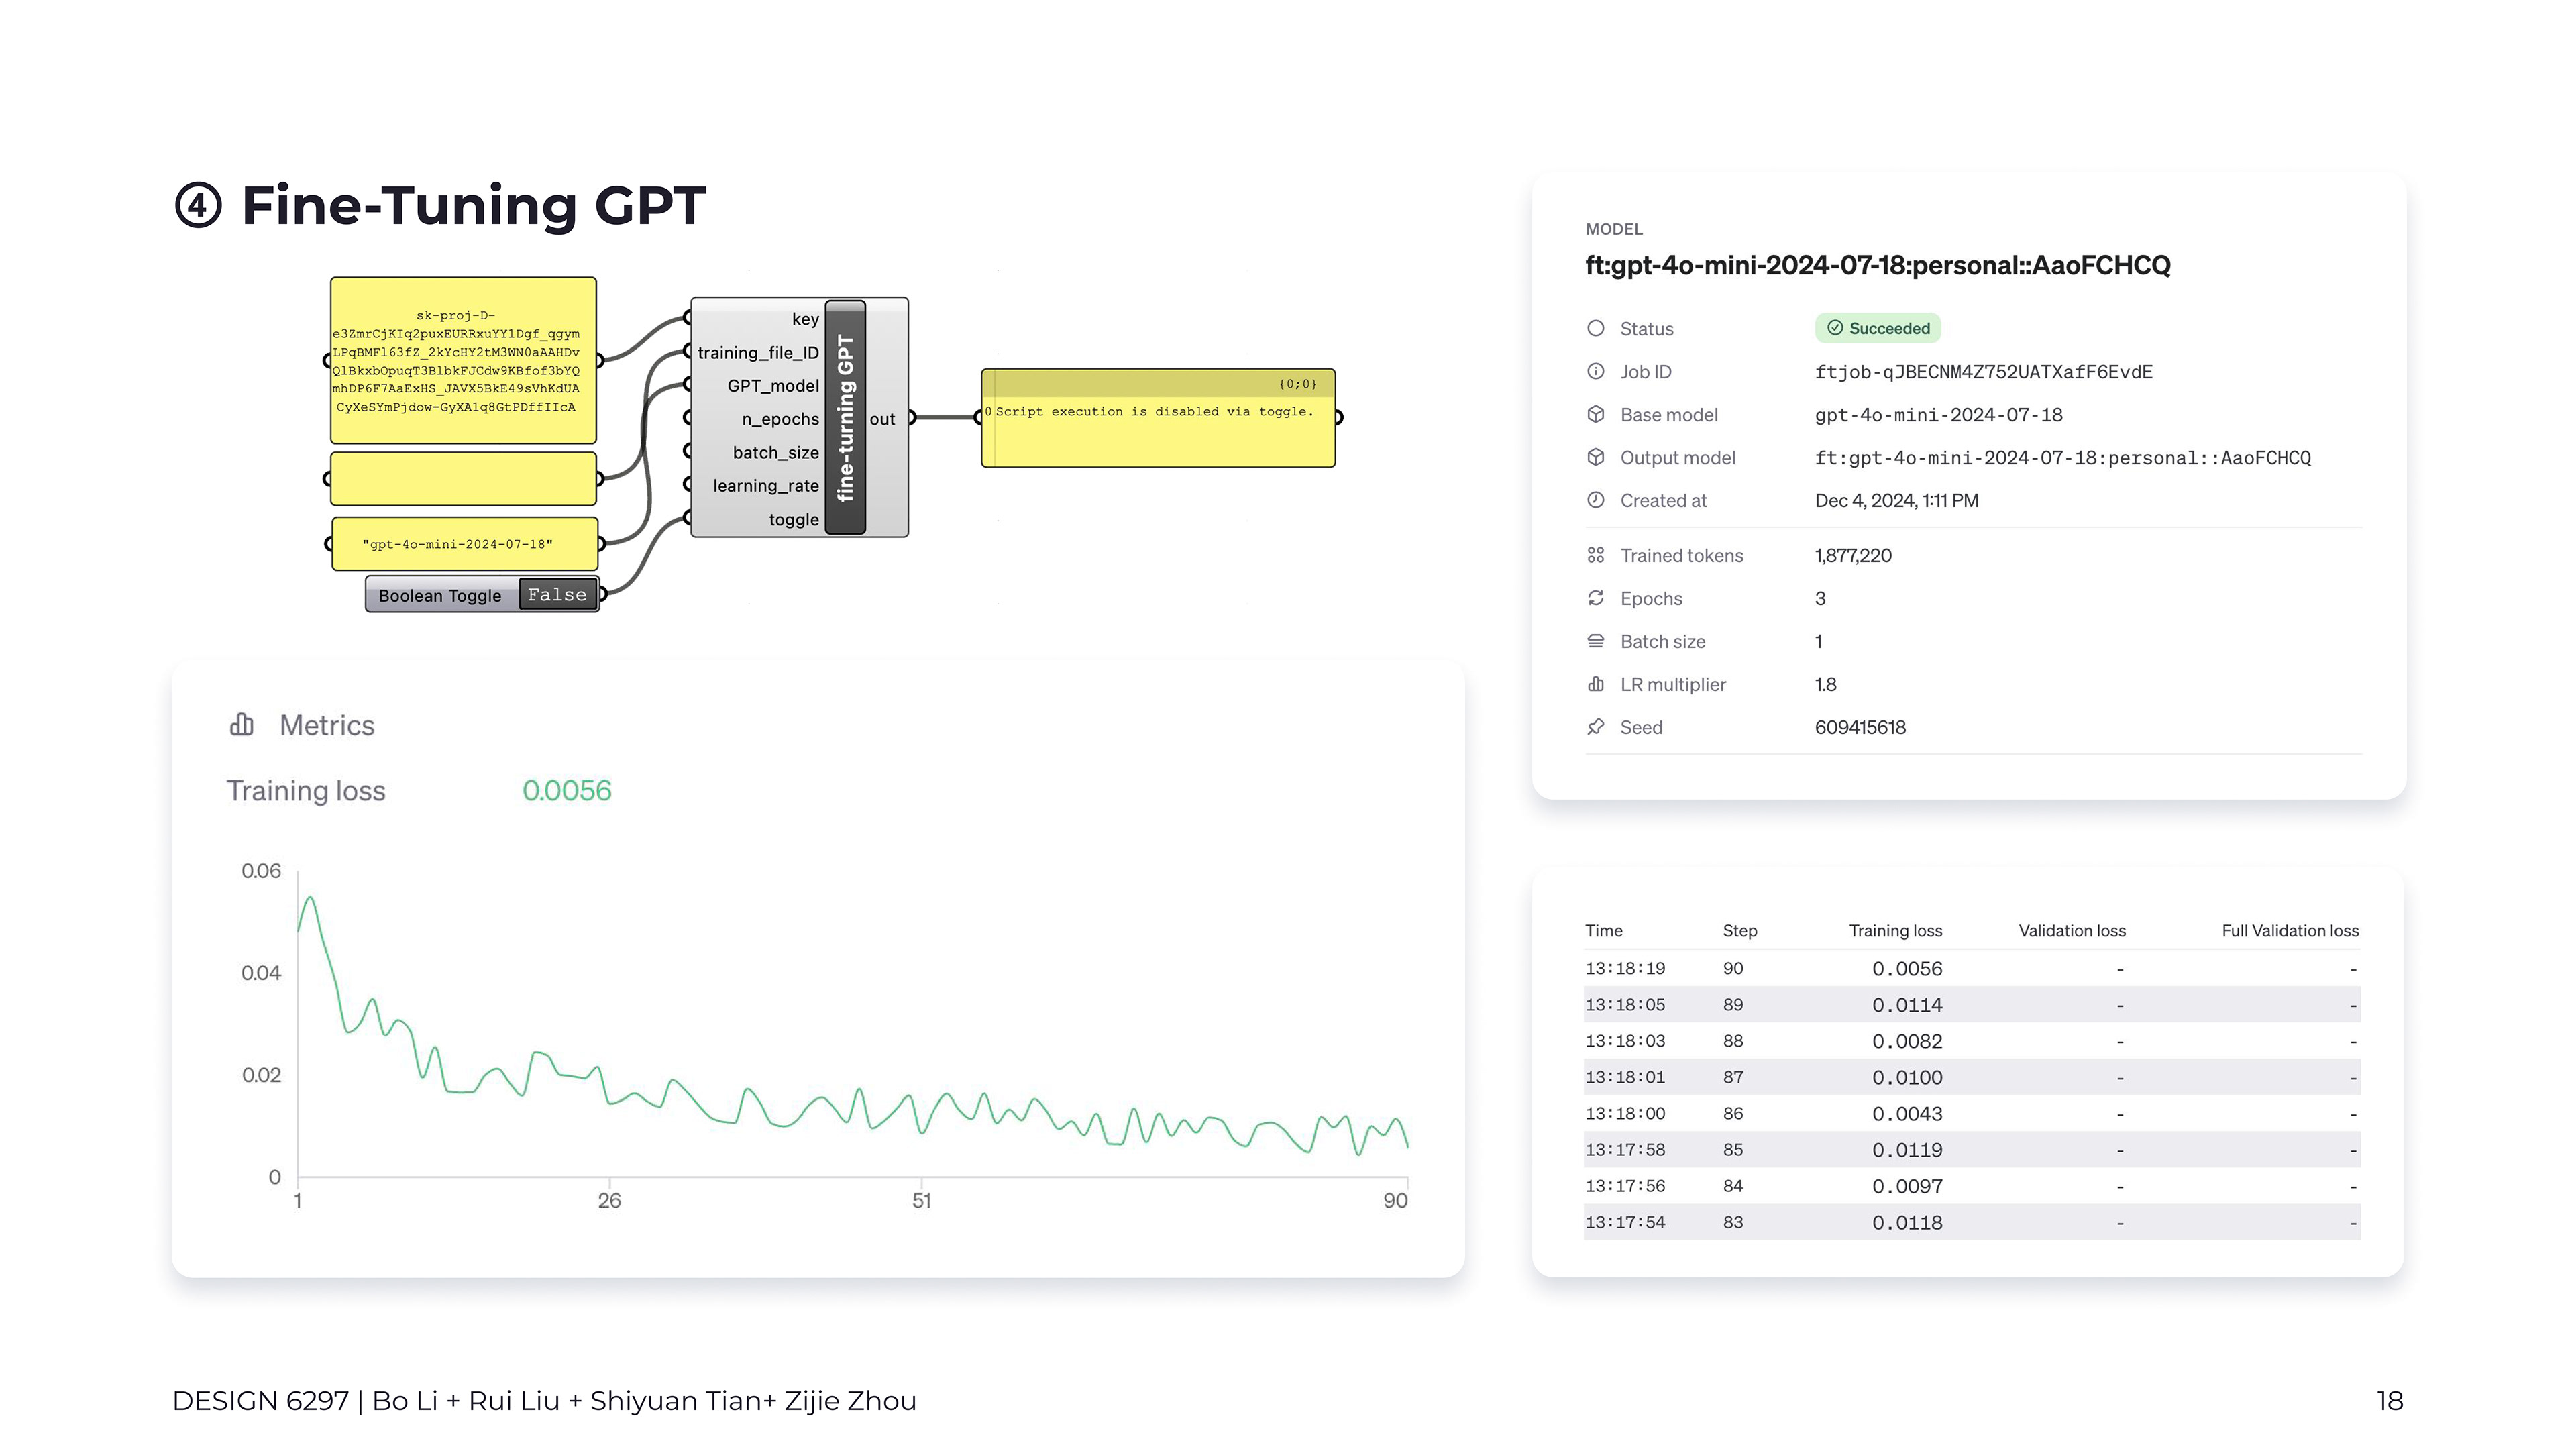This screenshot has width=2576, height=1449.
Task: Click the Training loss value 0.0056 in Metrics
Action: 566,790
